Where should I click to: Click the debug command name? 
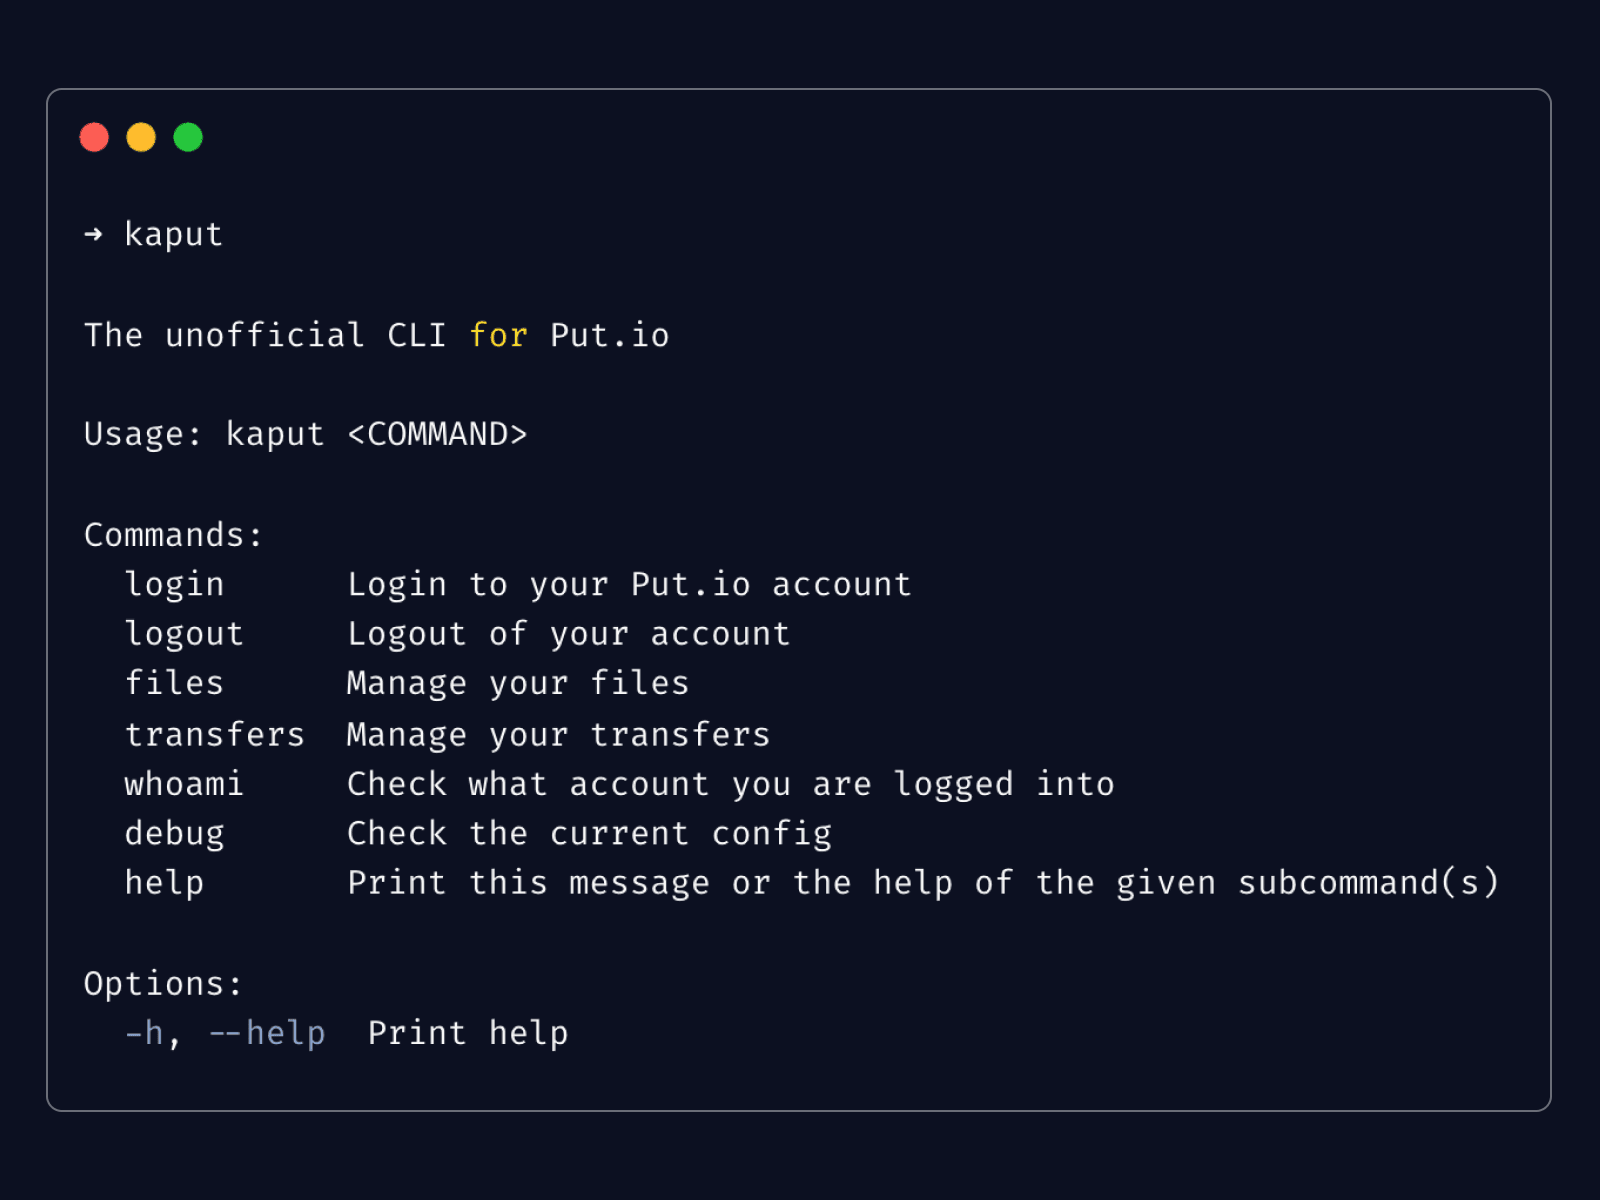pos(174,833)
